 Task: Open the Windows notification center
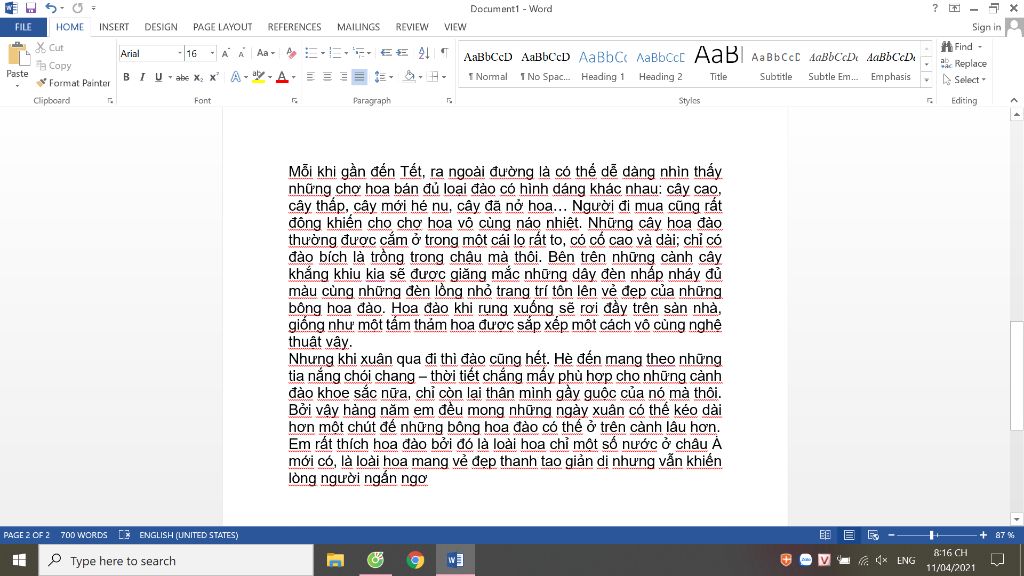(997, 560)
